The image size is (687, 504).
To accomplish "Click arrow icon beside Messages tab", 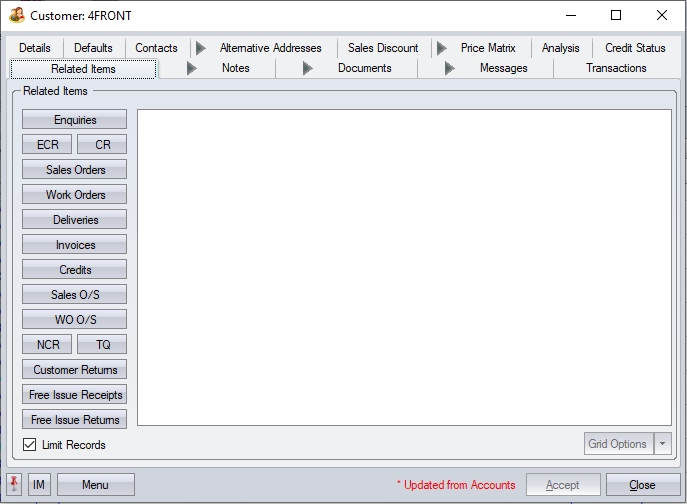I will (x=450, y=68).
